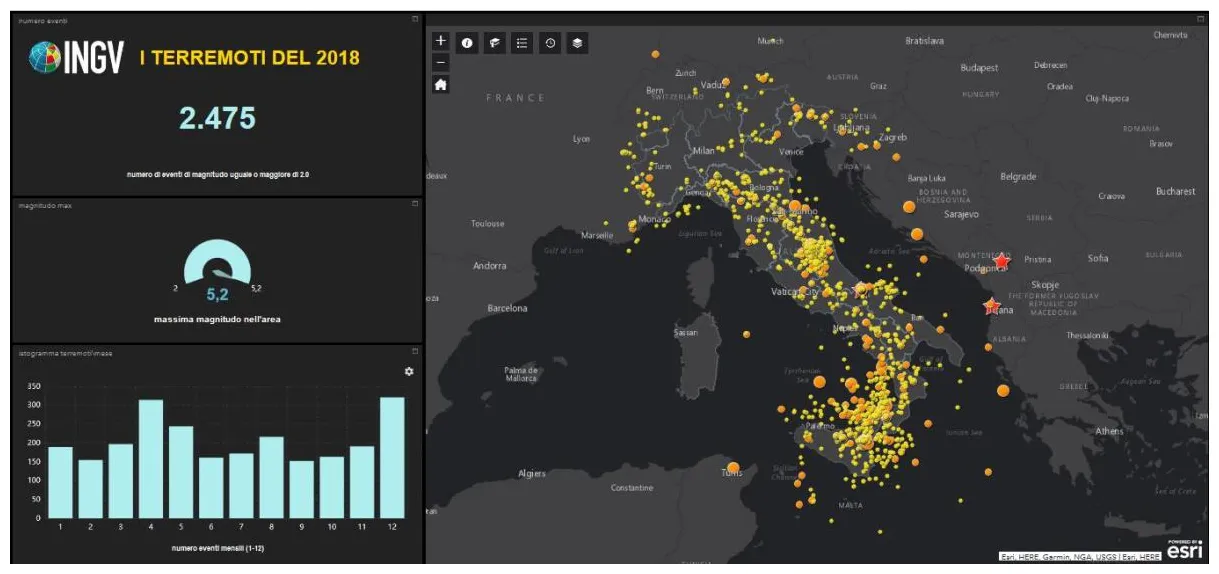Click numero eventi mensili (1-12) caption
Image resolution: width=1219 pixels, height=574 pixels.
(216, 548)
